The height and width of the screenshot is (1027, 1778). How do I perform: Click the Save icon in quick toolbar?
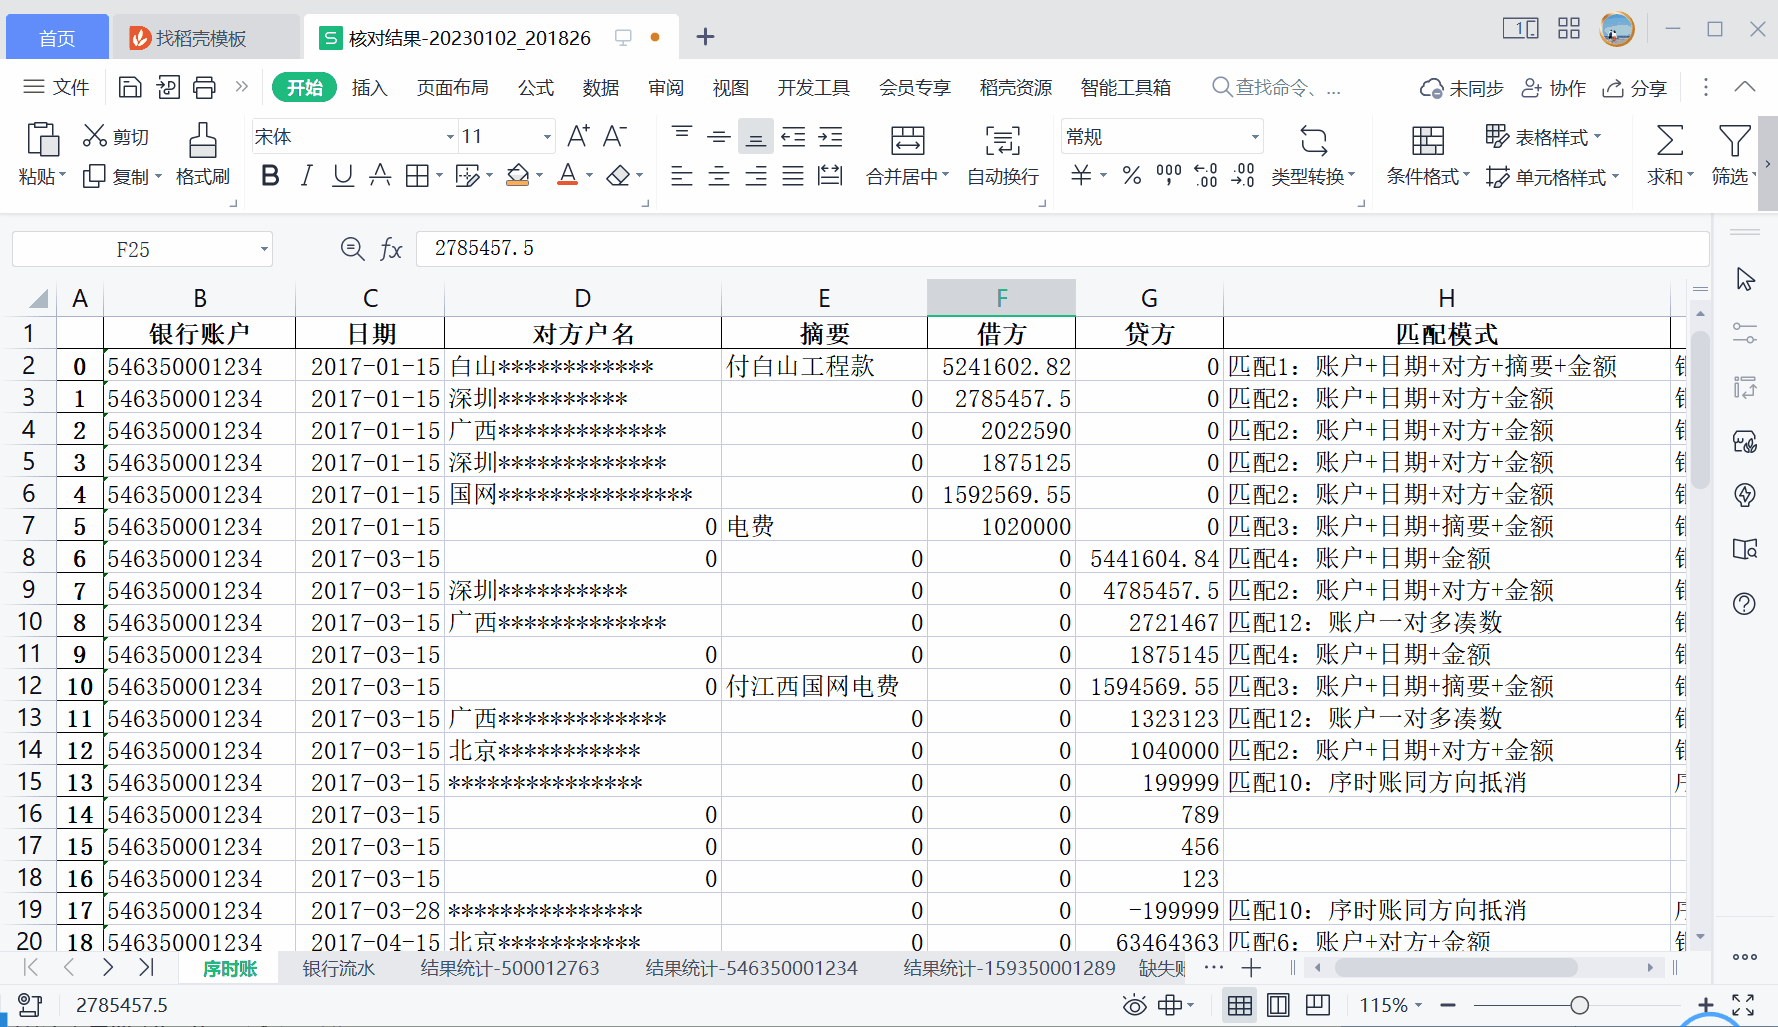[130, 87]
